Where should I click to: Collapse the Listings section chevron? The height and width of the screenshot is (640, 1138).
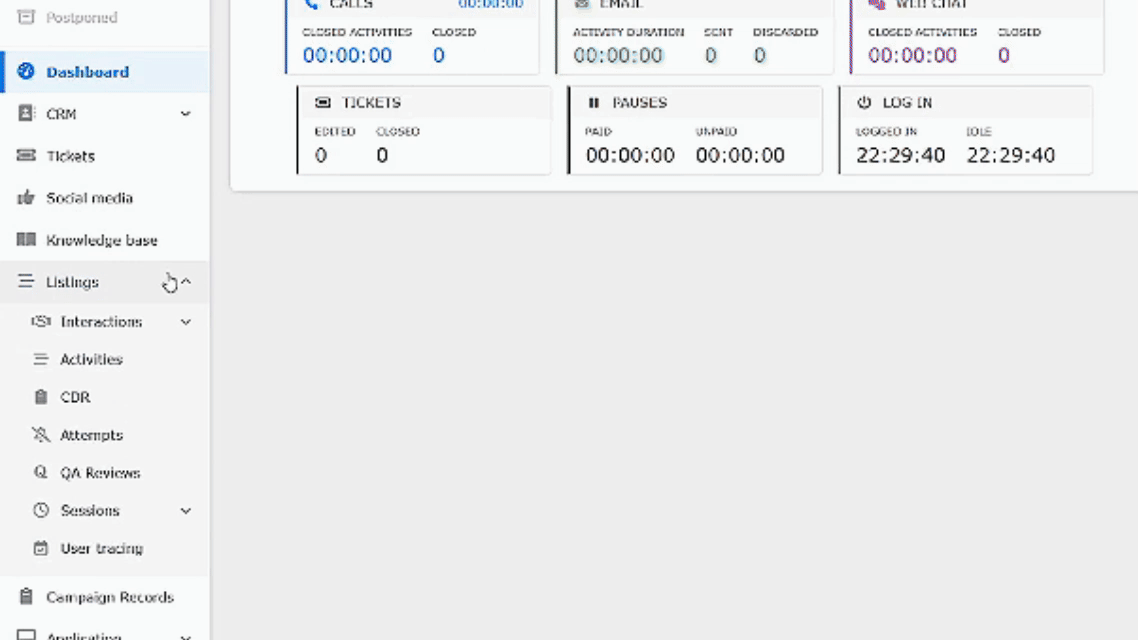(x=185, y=282)
